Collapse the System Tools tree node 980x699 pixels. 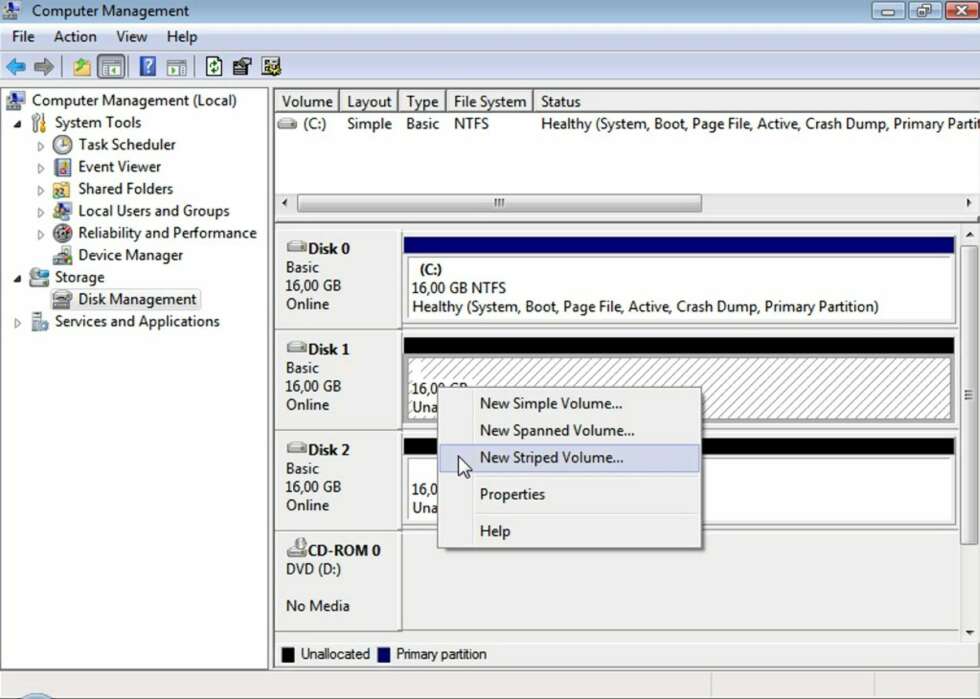18,124
